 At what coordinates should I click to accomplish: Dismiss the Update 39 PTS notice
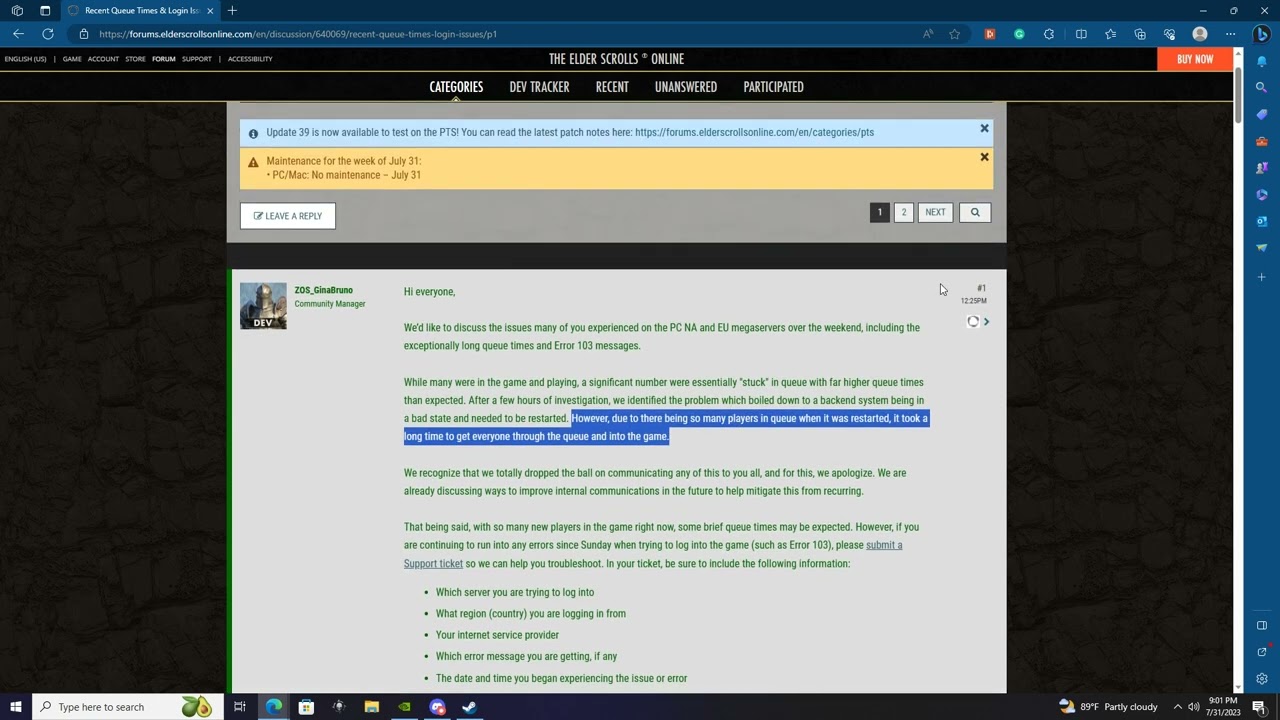click(x=984, y=129)
